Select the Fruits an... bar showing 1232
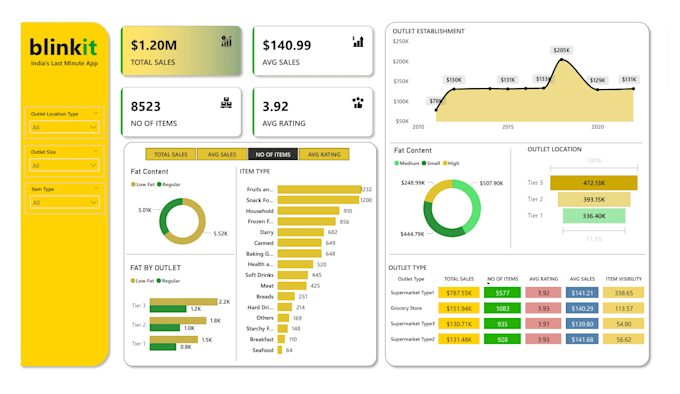 pyautogui.click(x=320, y=189)
